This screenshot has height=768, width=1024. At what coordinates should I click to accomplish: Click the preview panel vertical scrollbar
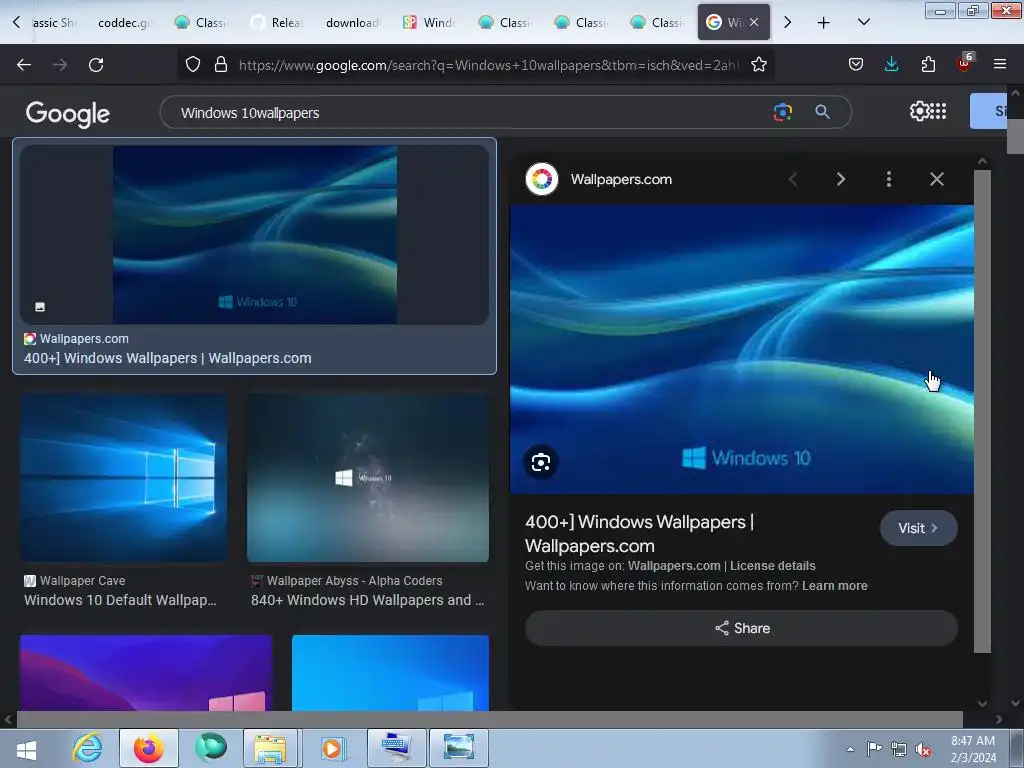982,411
